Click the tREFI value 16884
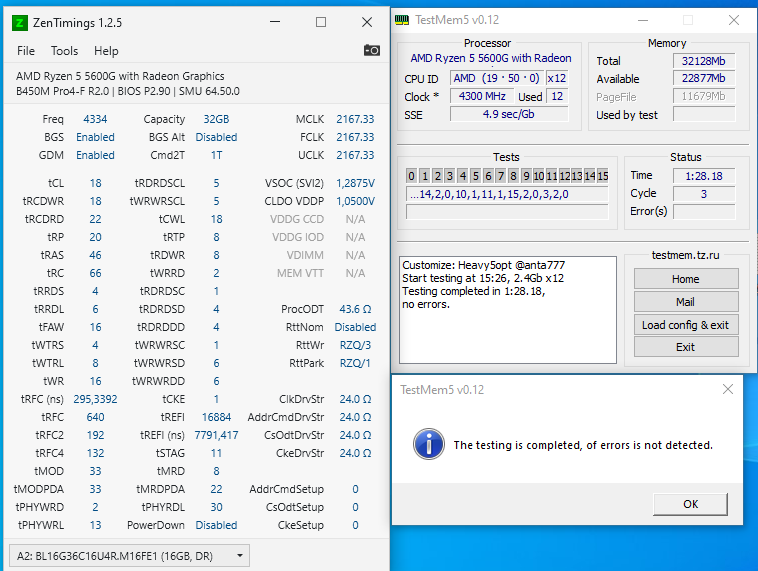 (216, 417)
